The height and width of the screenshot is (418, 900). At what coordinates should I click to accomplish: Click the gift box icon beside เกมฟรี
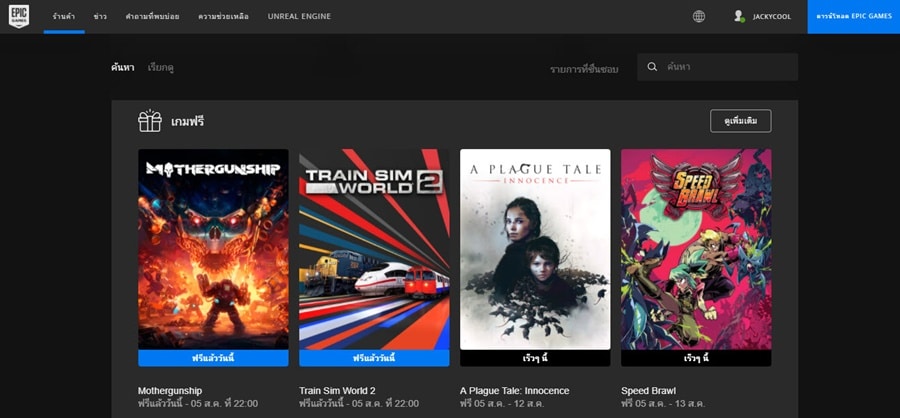point(150,121)
